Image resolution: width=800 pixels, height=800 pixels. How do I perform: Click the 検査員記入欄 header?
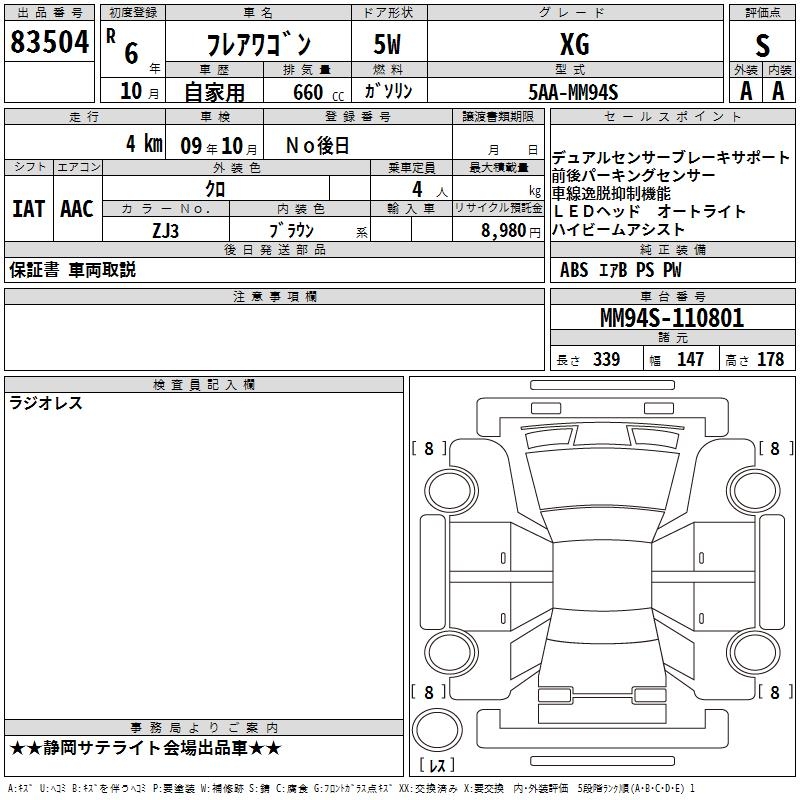204,385
